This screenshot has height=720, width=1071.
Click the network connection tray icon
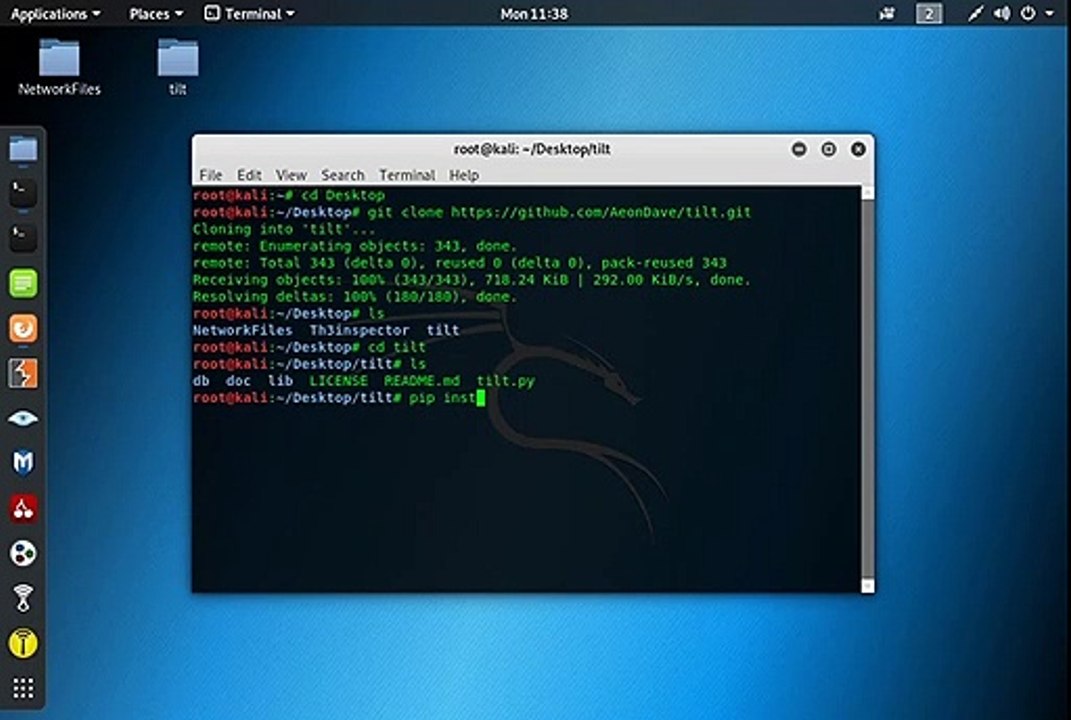(x=975, y=14)
